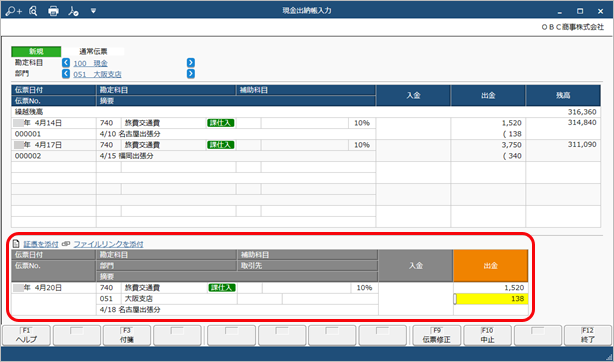Go to the next 部門 with the right arrow
This screenshot has height=362, width=614.
[x=191, y=74]
